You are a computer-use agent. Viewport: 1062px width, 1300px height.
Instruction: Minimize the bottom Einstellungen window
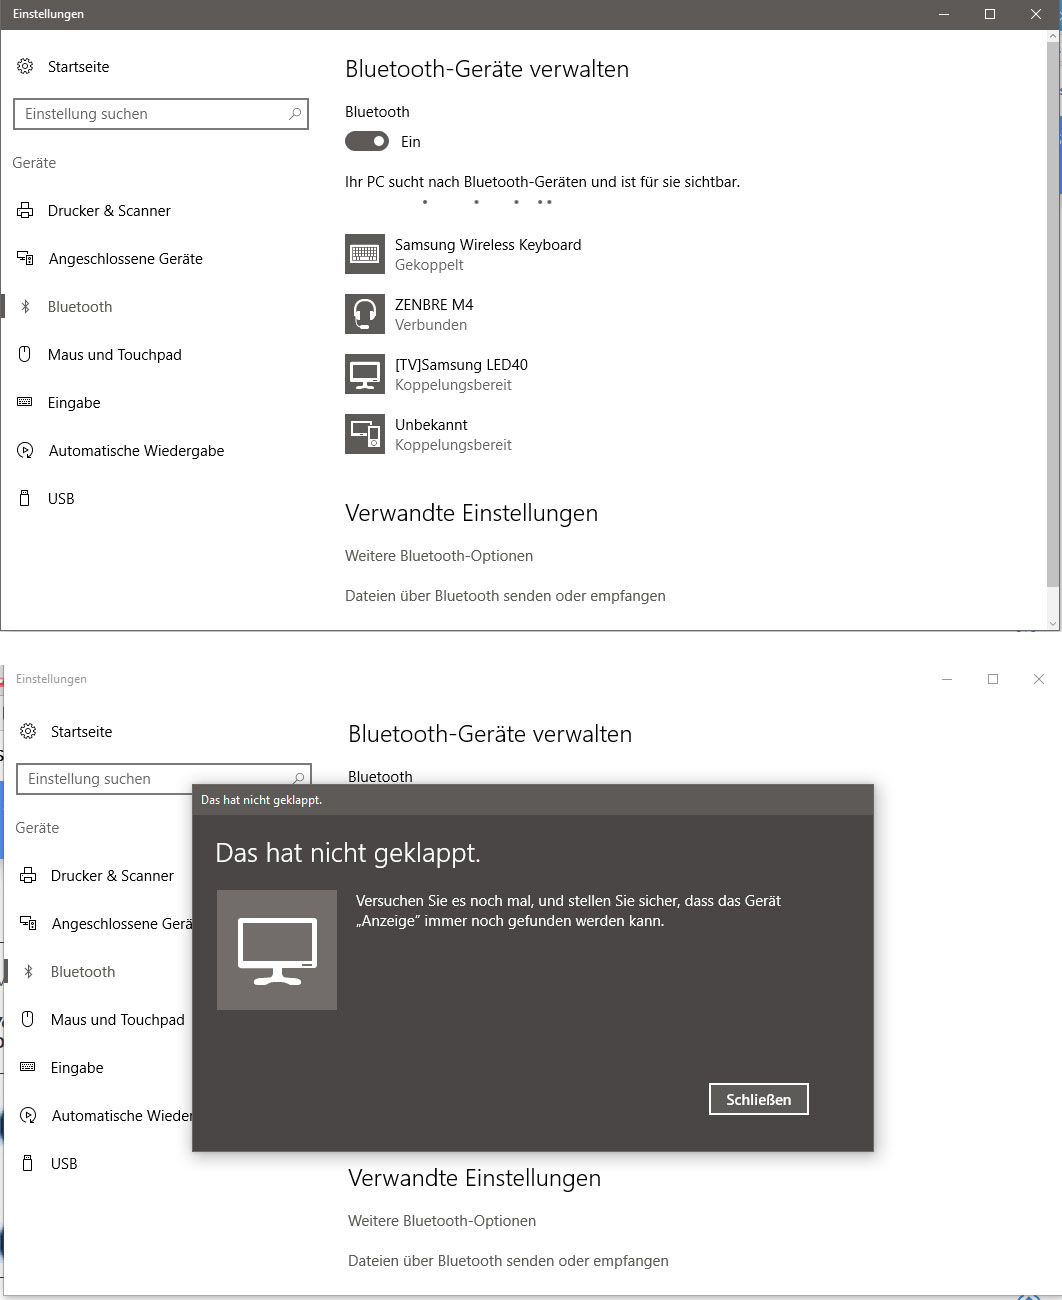click(947, 679)
